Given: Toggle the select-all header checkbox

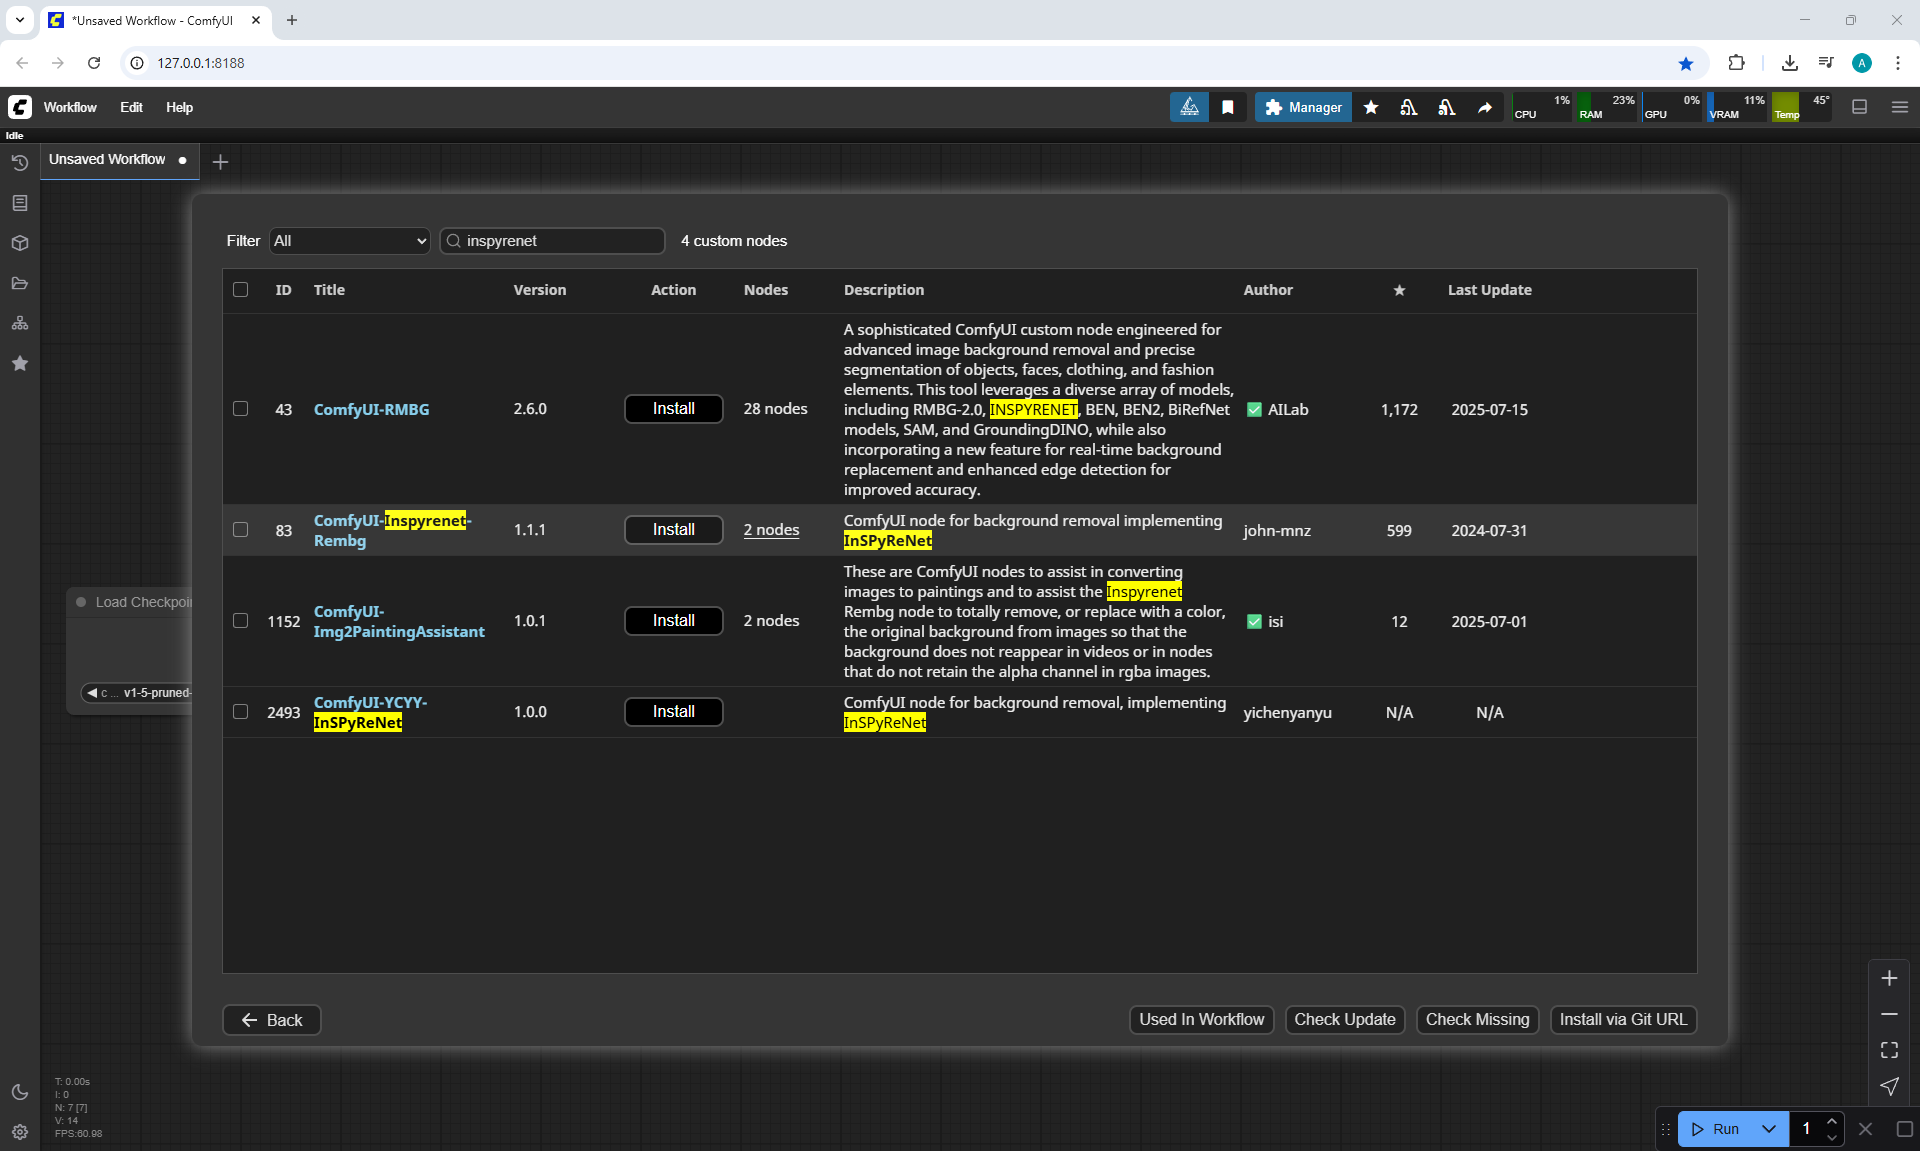Looking at the screenshot, I should 240,290.
